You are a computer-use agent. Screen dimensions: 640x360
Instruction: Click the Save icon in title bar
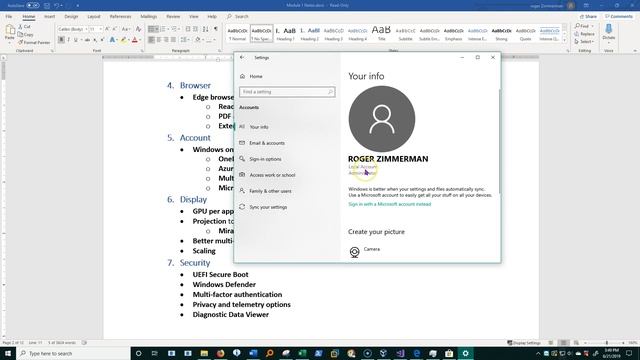click(47, 5)
